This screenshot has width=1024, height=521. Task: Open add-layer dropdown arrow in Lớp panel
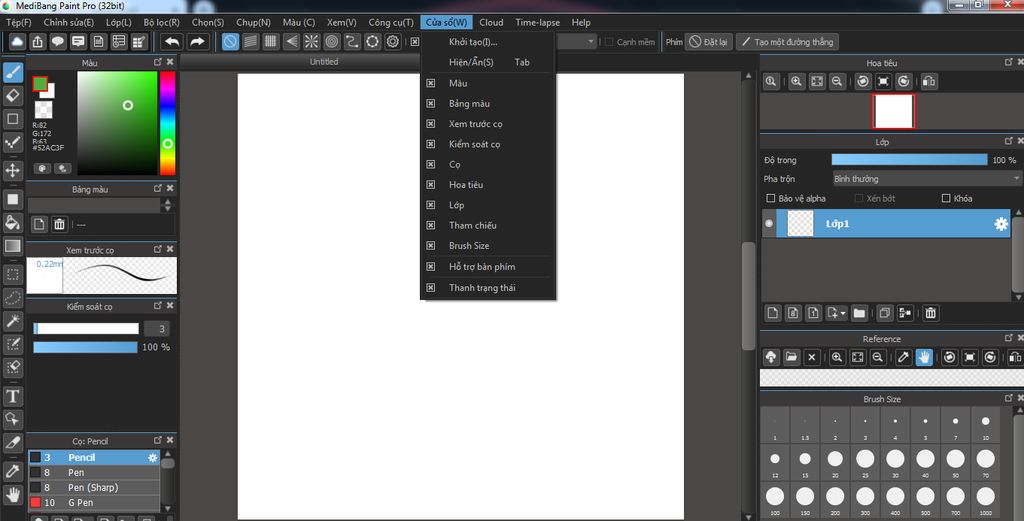point(843,313)
